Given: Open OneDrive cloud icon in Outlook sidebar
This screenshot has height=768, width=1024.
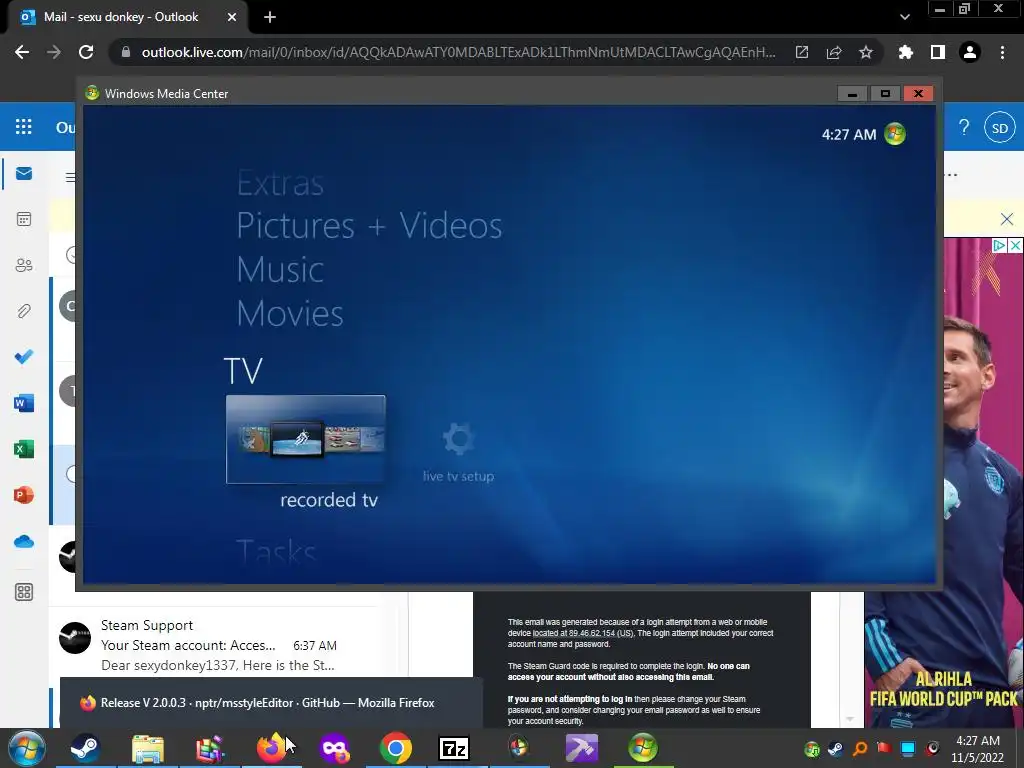Looking at the screenshot, I should [24, 541].
